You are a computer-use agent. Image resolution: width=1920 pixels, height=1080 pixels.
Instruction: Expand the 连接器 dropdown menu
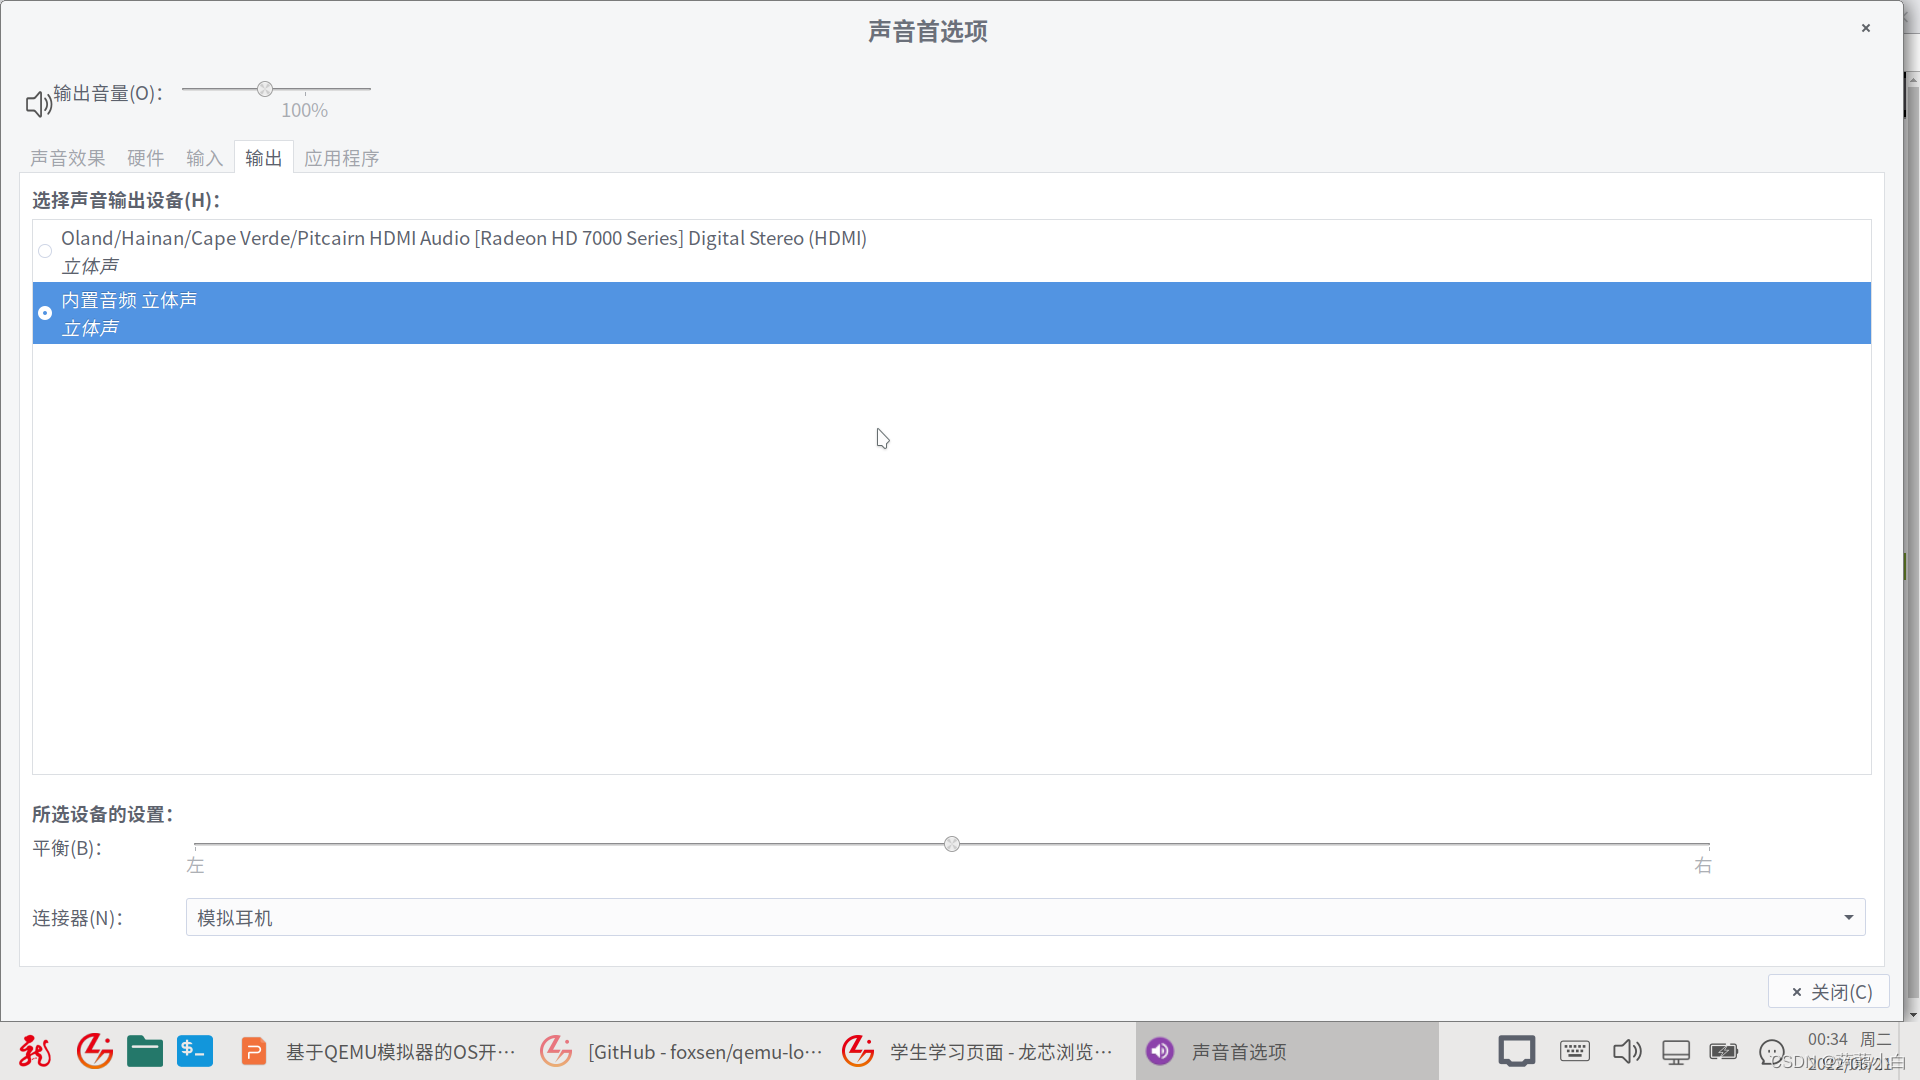pyautogui.click(x=1847, y=916)
